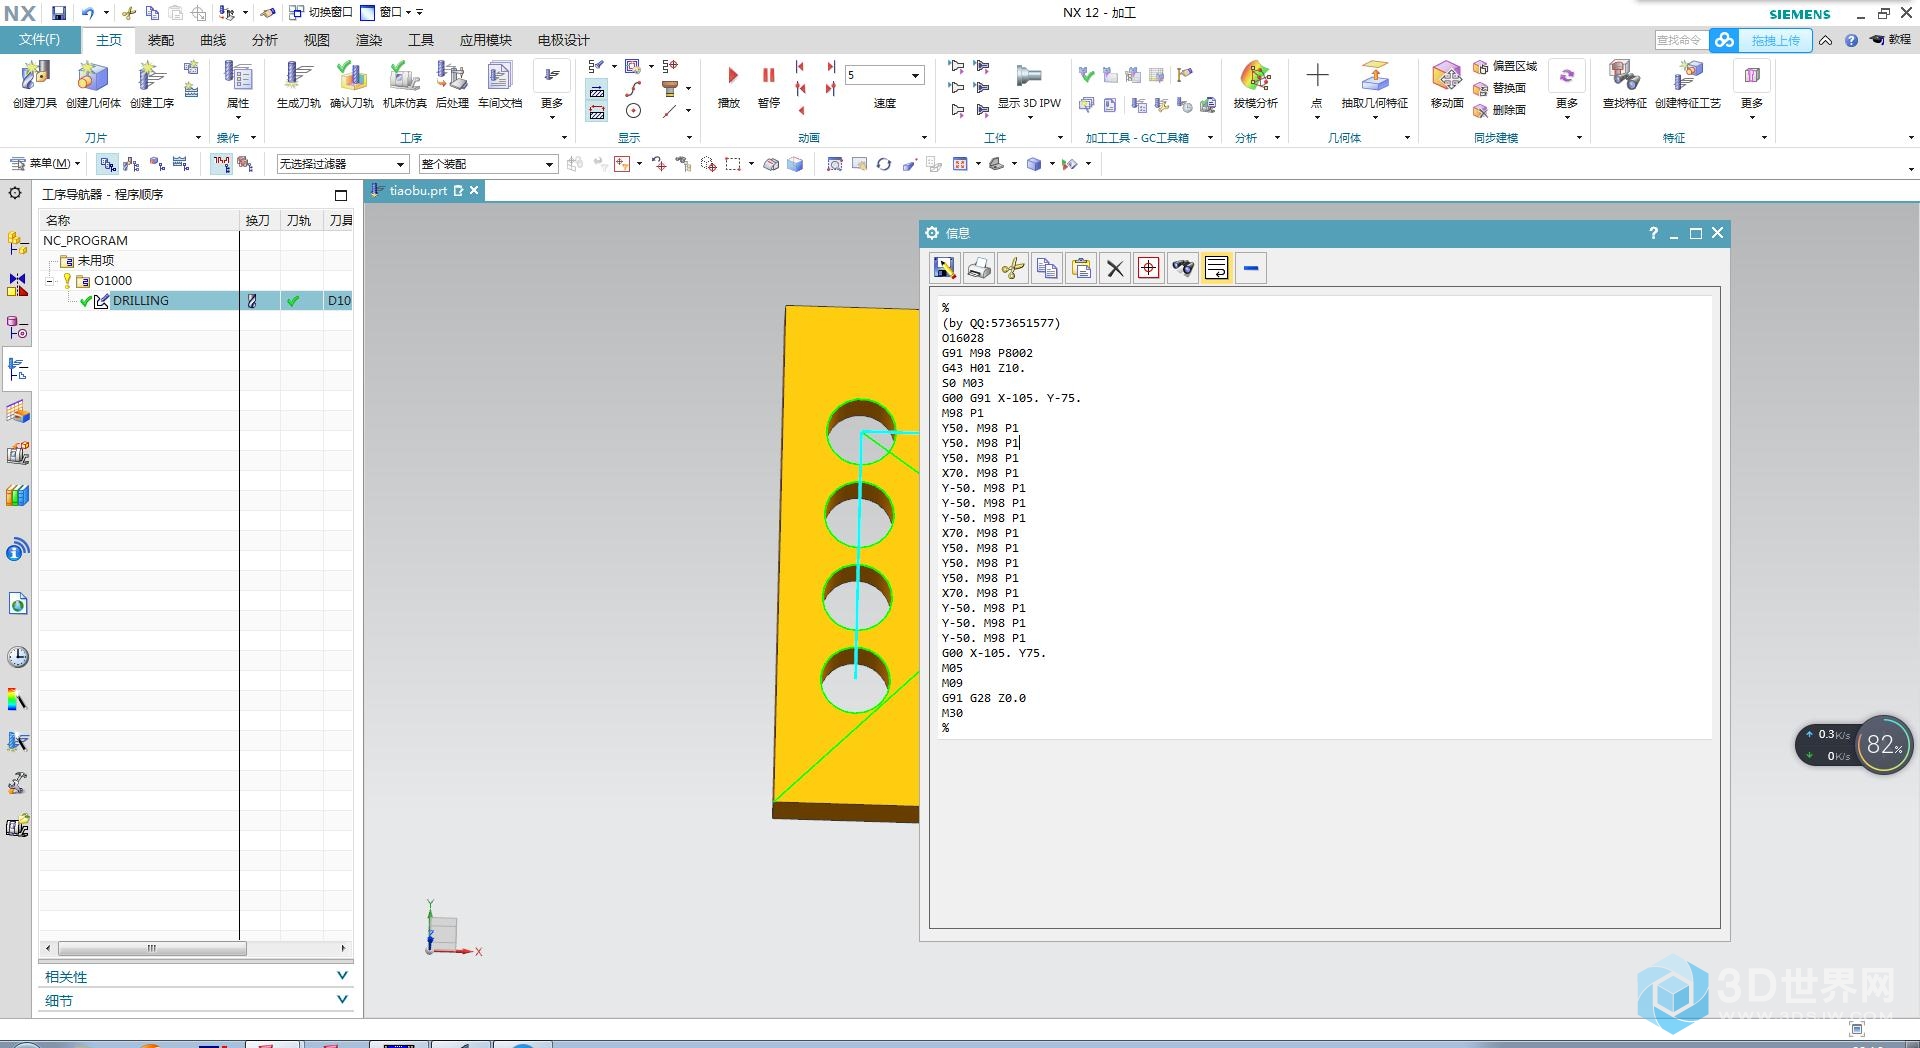This screenshot has height=1048, width=1920.
Task: Open the 文件(F) menu
Action: 40,40
